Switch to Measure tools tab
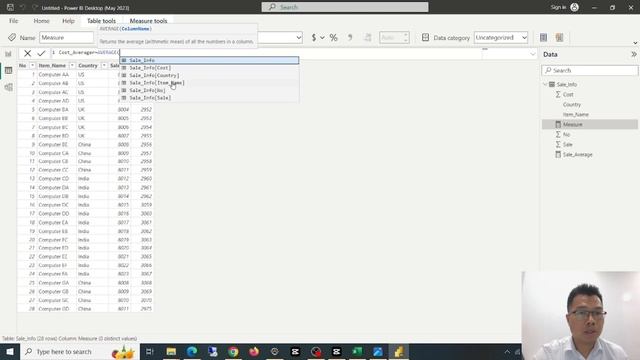This screenshot has height=360, width=640. (x=149, y=21)
